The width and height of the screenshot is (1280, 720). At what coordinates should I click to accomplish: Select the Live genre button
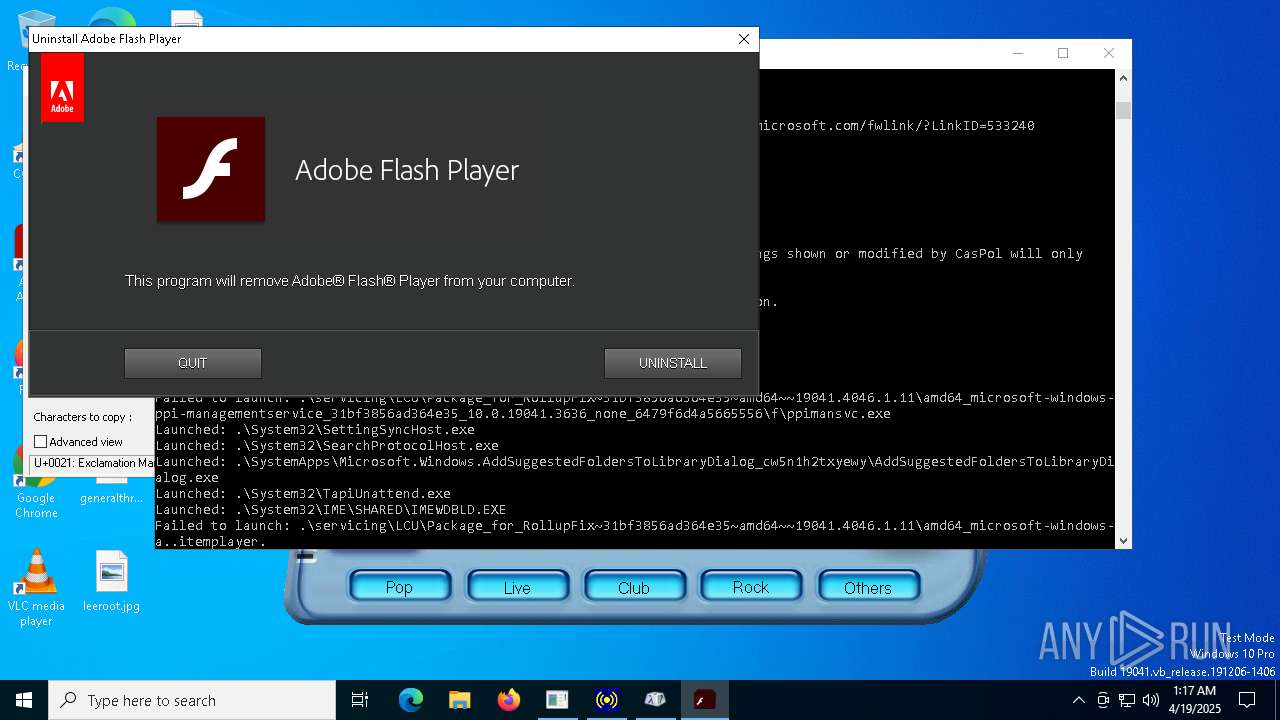click(517, 588)
